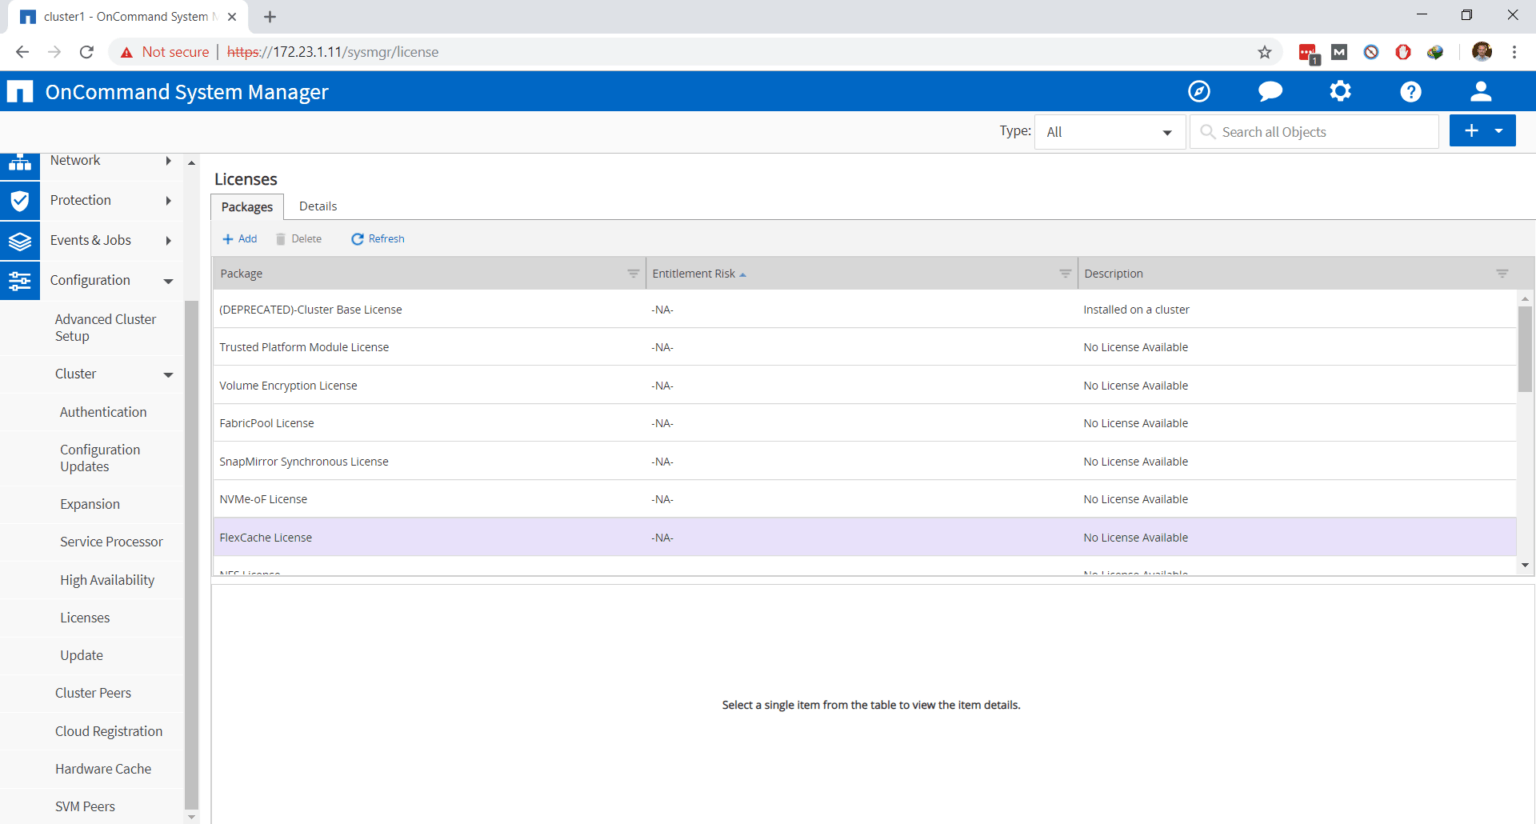Open Help via the question mark icon
This screenshot has width=1536, height=824.
tap(1410, 91)
